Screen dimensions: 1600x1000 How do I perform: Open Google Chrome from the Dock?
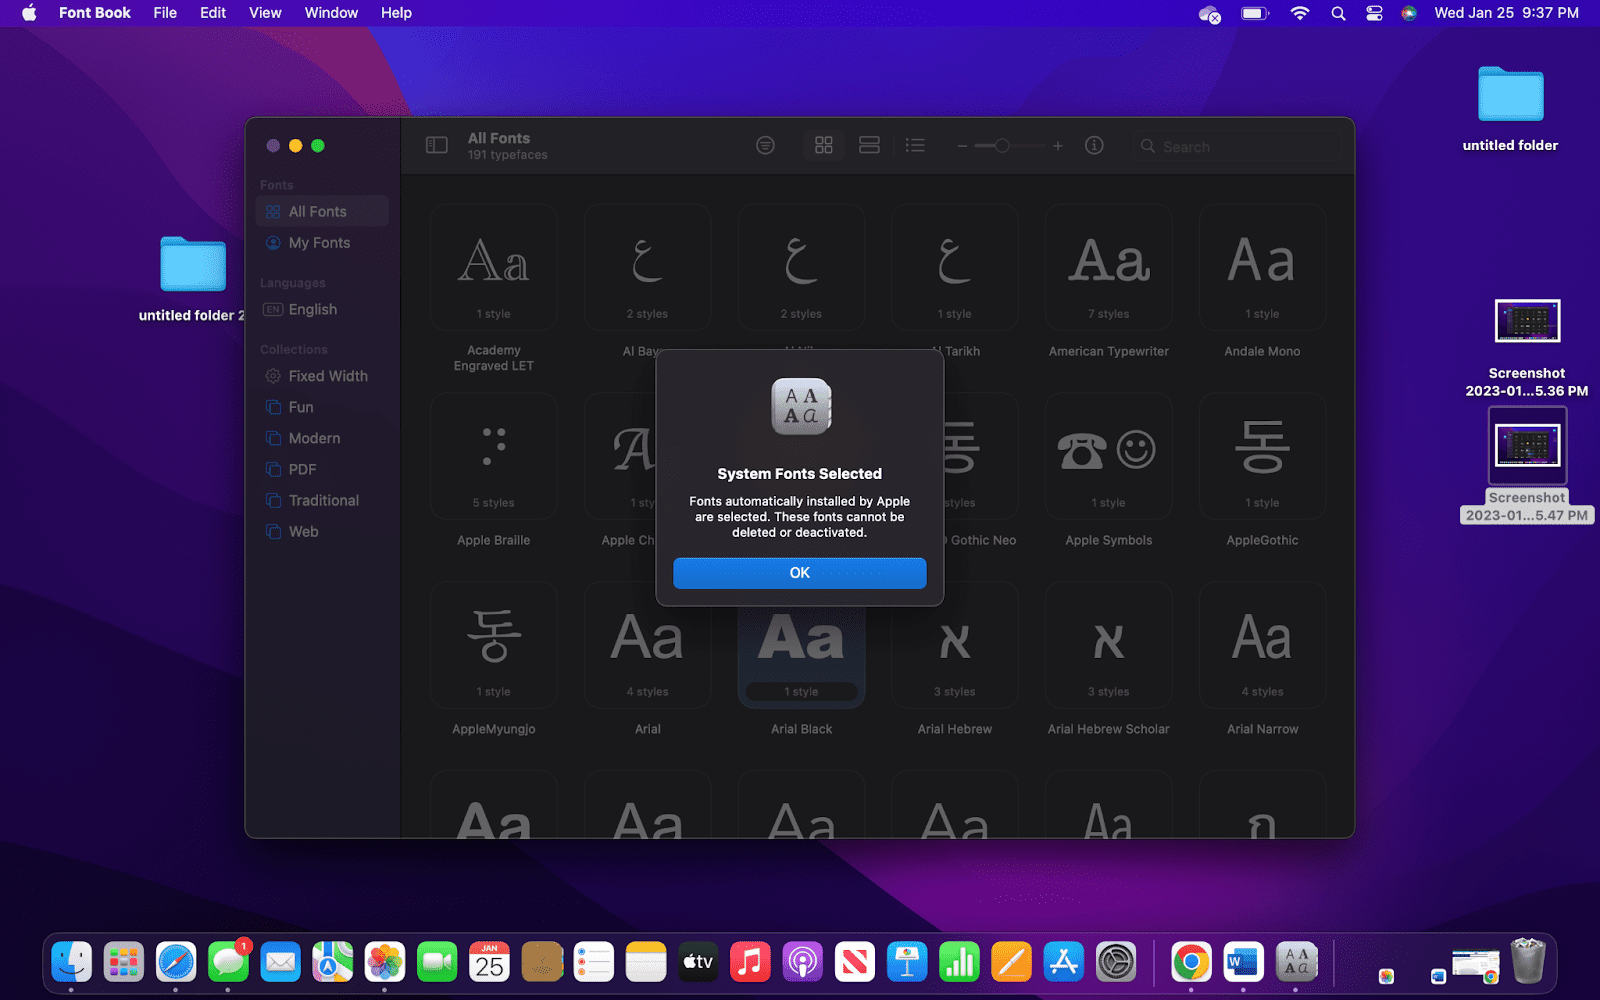[1191, 963]
